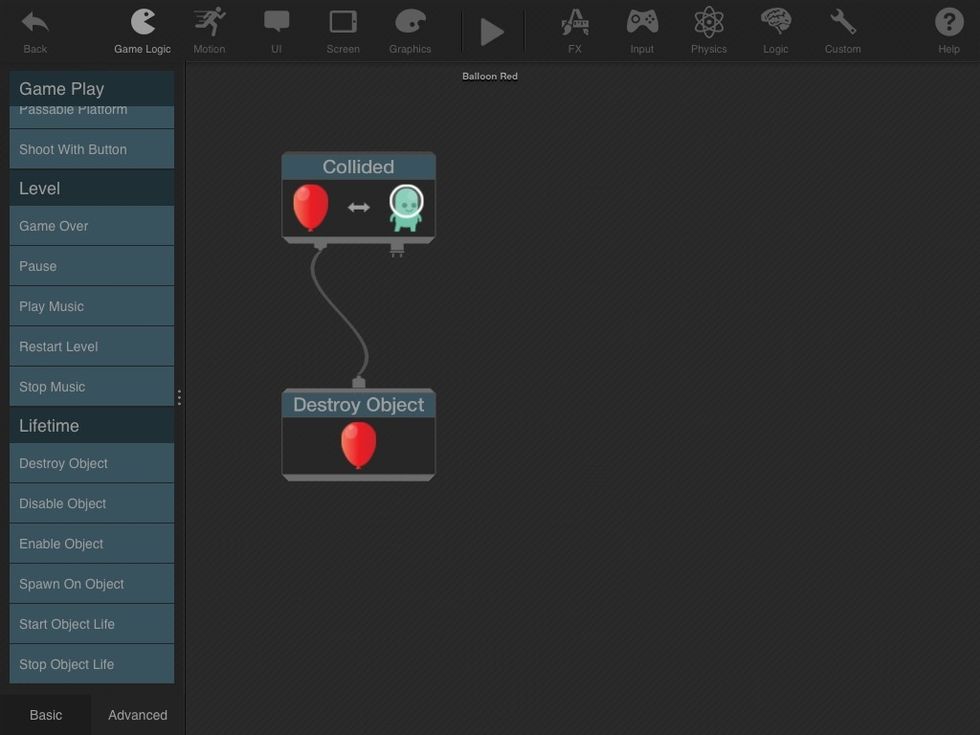Open the Motion running-man category

209,23
